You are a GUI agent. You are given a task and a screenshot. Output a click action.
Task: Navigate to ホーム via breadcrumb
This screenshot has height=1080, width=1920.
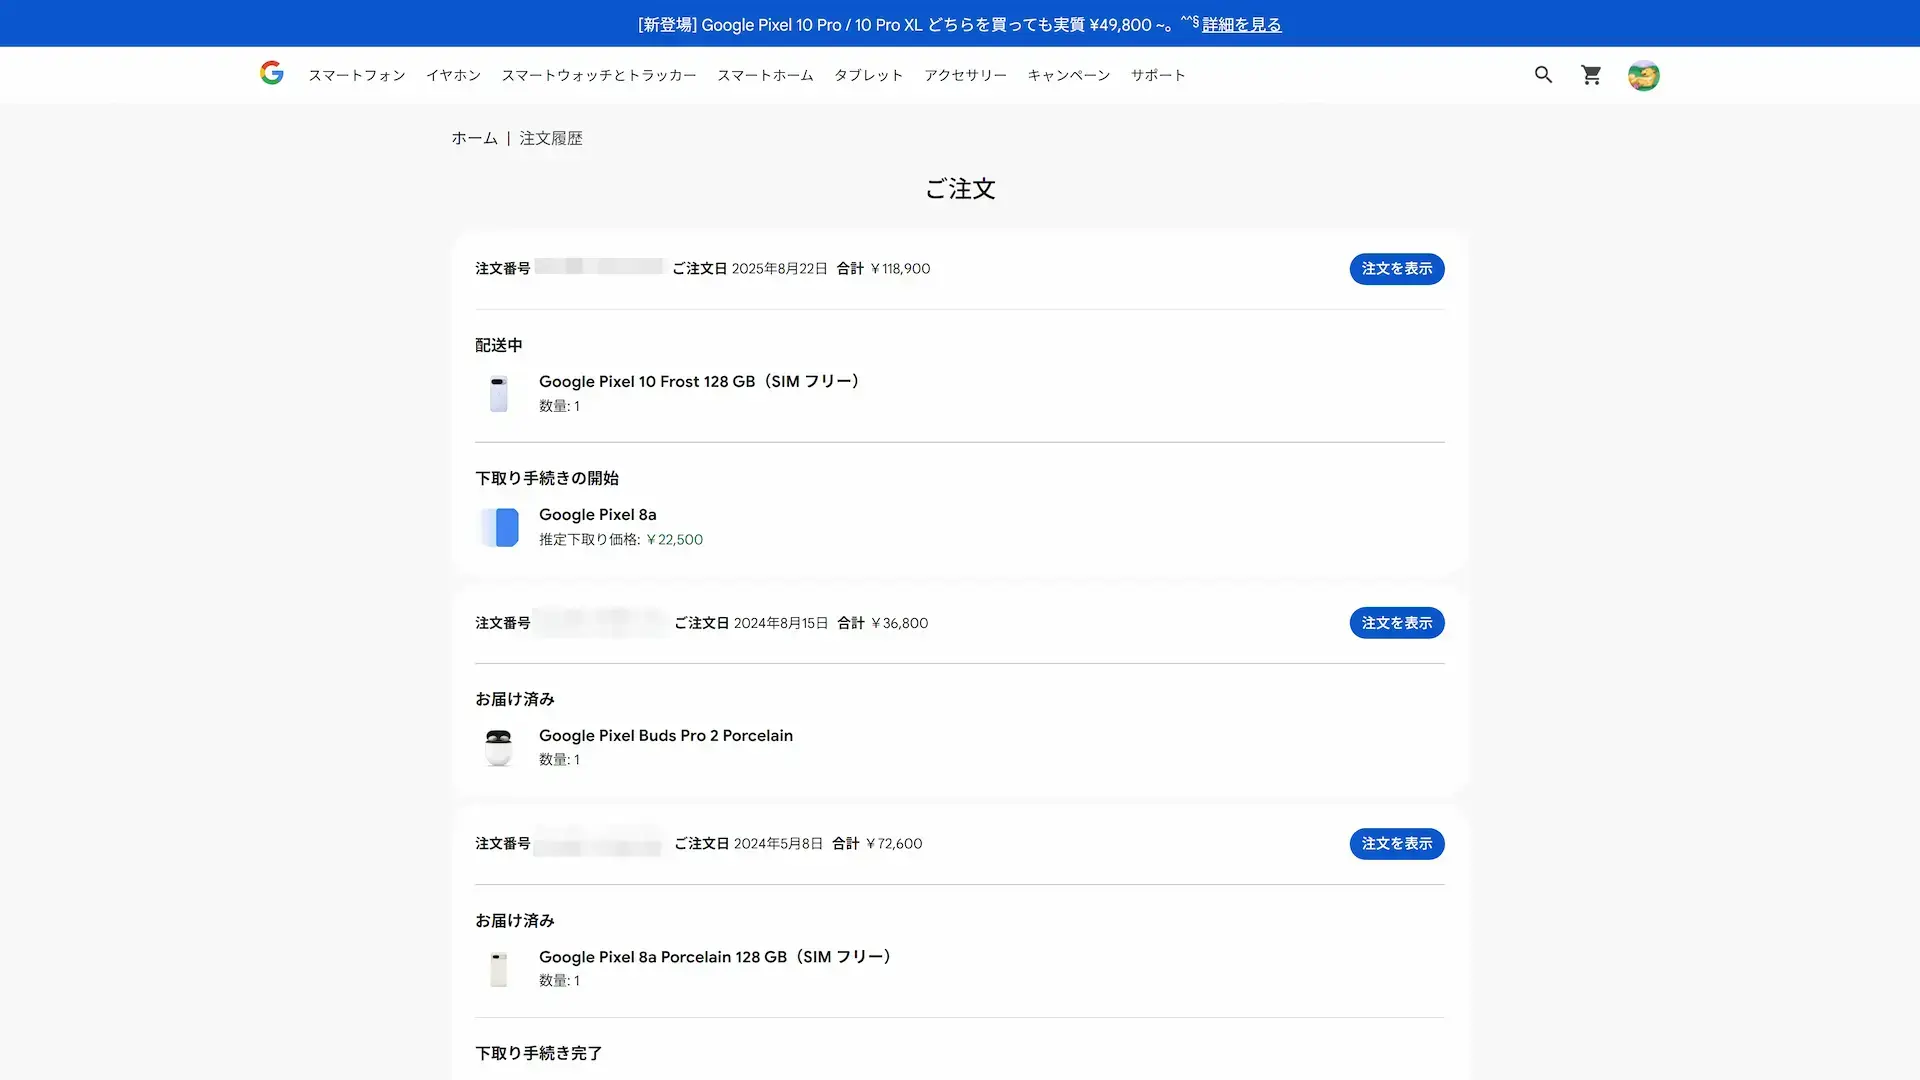coord(474,138)
